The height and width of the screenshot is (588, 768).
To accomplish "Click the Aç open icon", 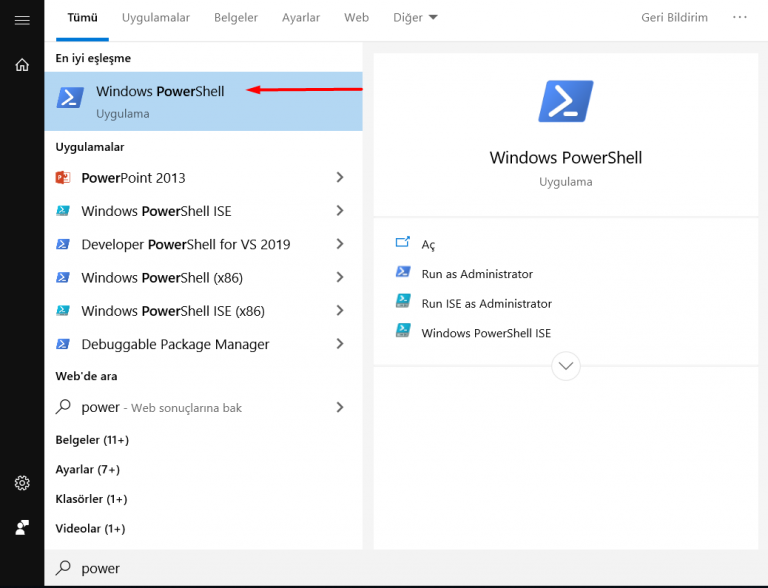I will (x=403, y=242).
